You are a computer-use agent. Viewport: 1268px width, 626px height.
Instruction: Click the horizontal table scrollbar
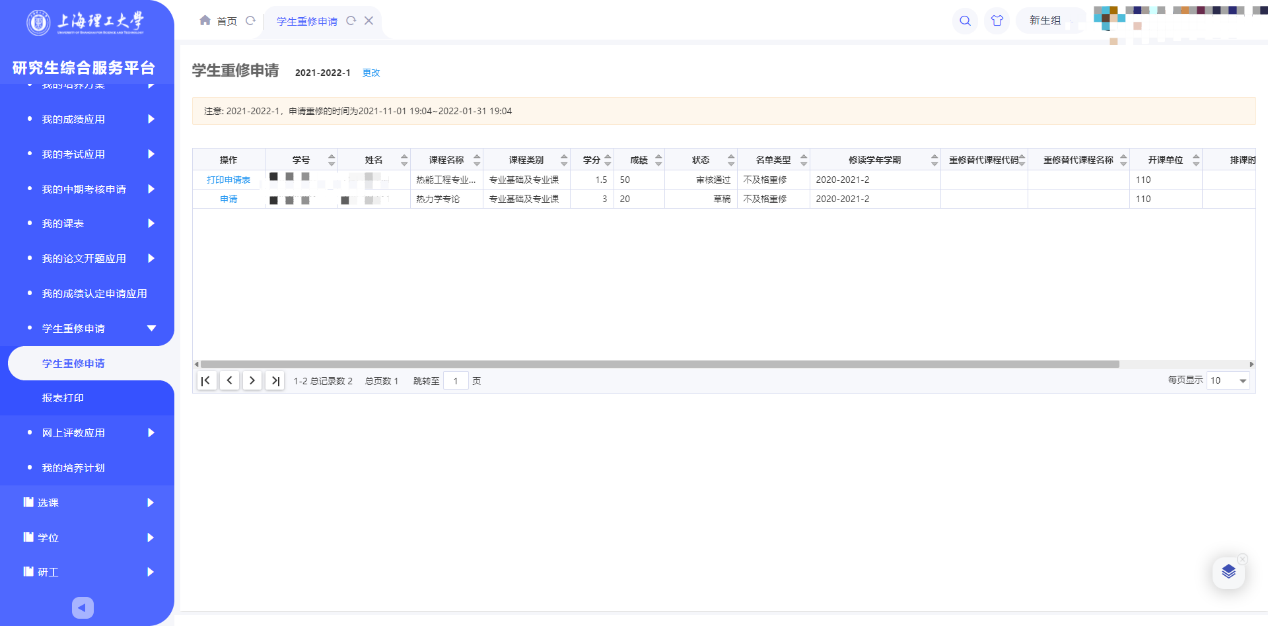coord(660,365)
